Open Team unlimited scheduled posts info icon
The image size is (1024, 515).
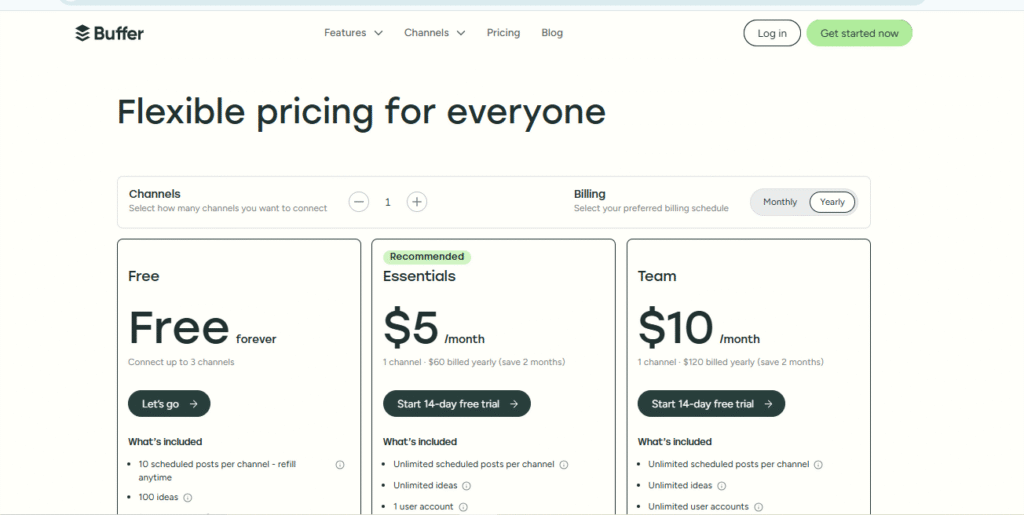[818, 465]
